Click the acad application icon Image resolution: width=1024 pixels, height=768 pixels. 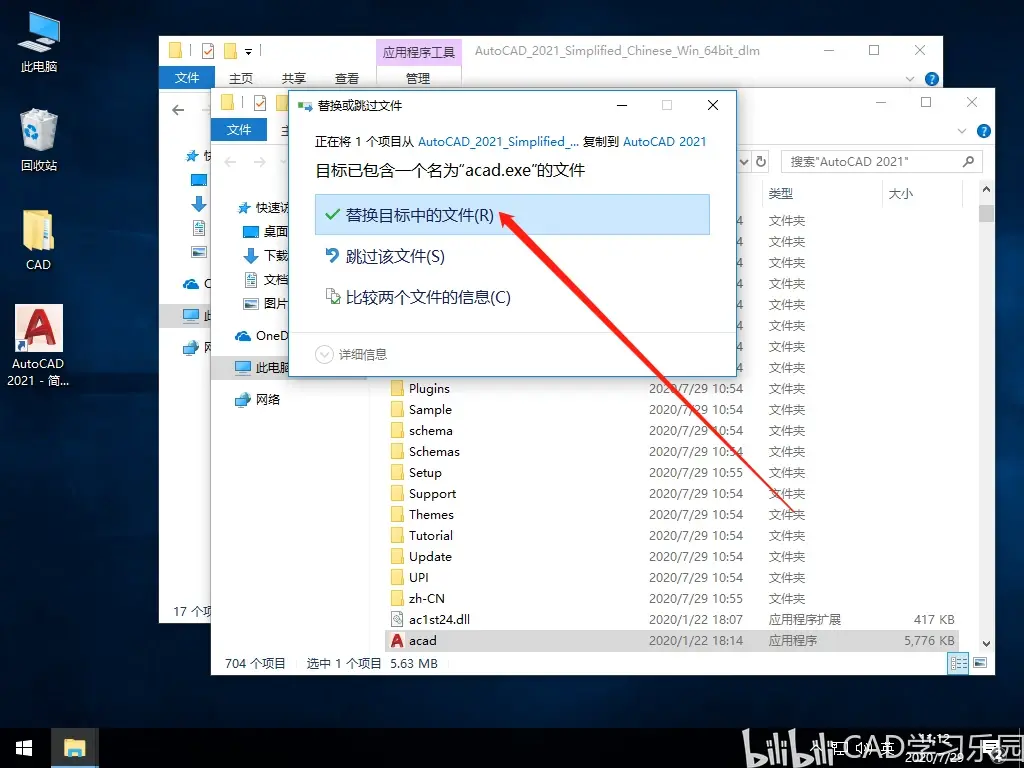[397, 641]
